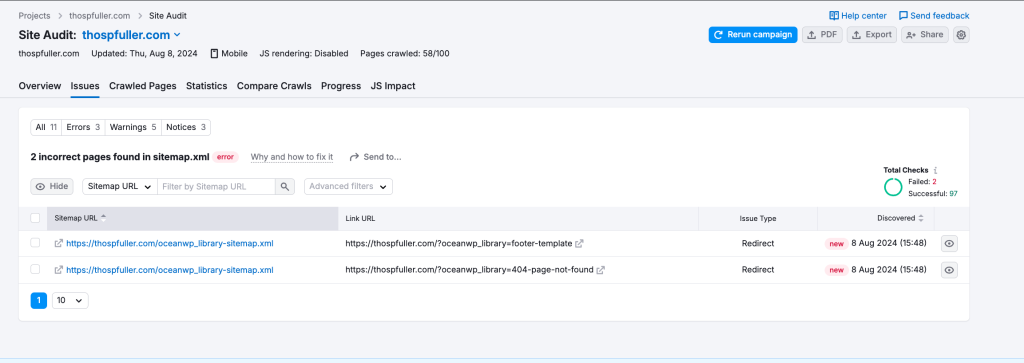Open the thospfuller.com project dropdown chevron

pyautogui.click(x=177, y=35)
